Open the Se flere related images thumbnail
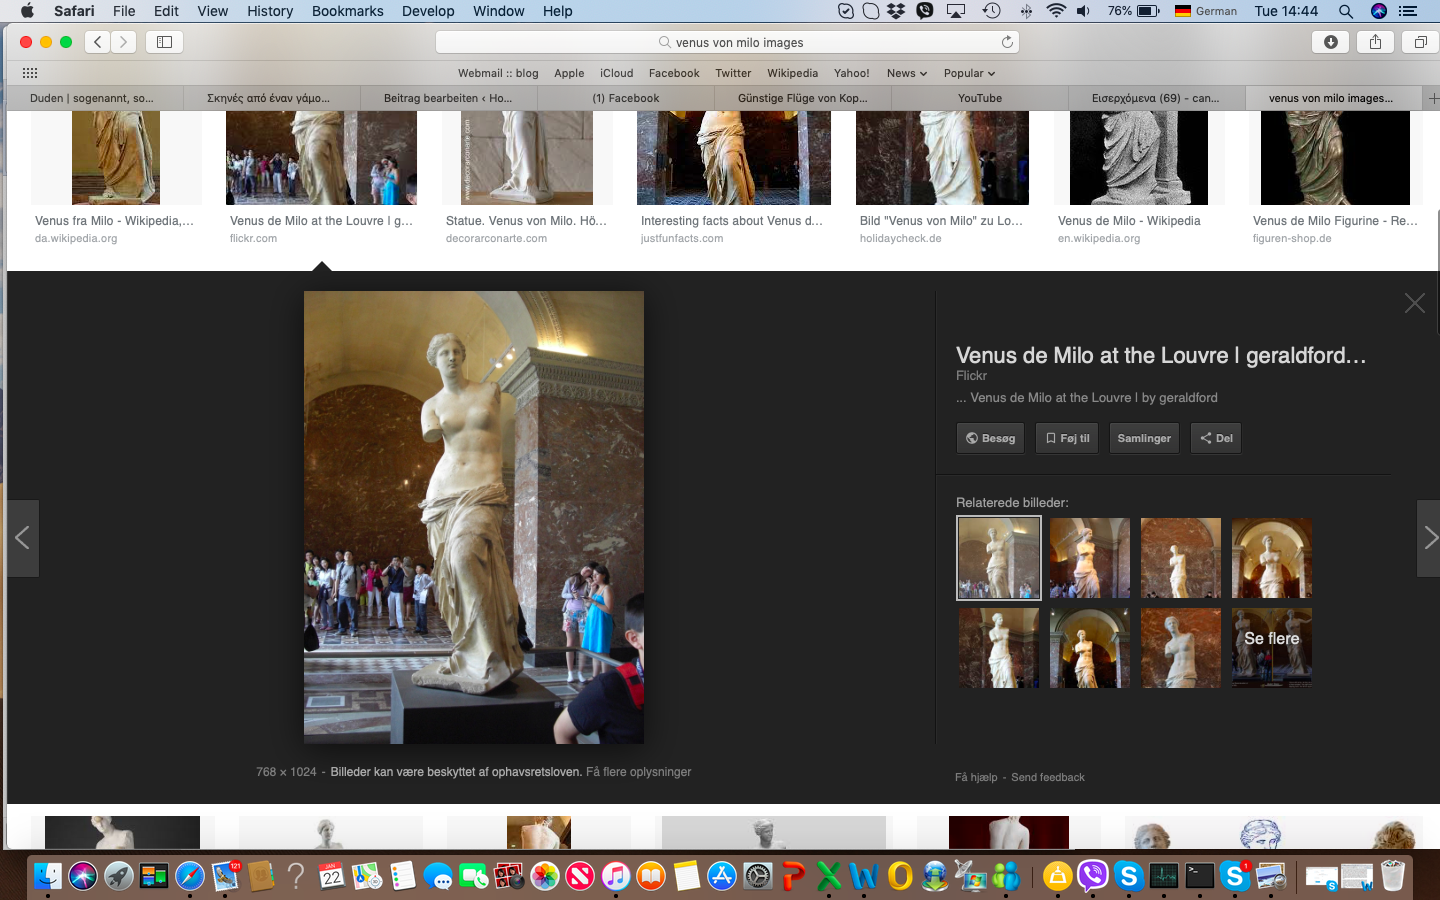Viewport: 1440px width, 900px height. click(1271, 648)
